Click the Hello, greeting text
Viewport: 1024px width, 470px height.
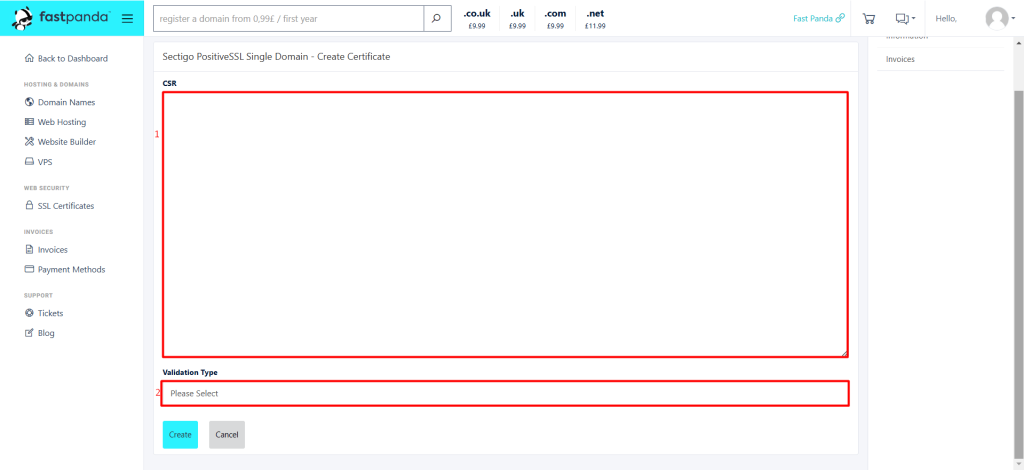click(x=946, y=19)
